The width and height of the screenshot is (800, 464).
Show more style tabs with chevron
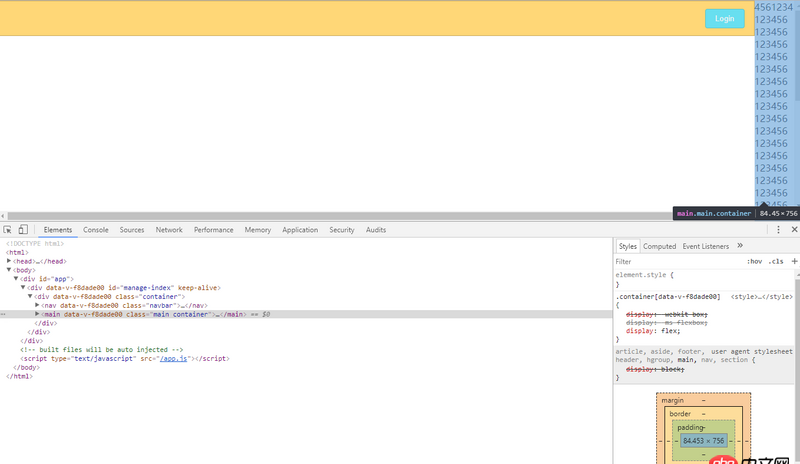(740, 246)
